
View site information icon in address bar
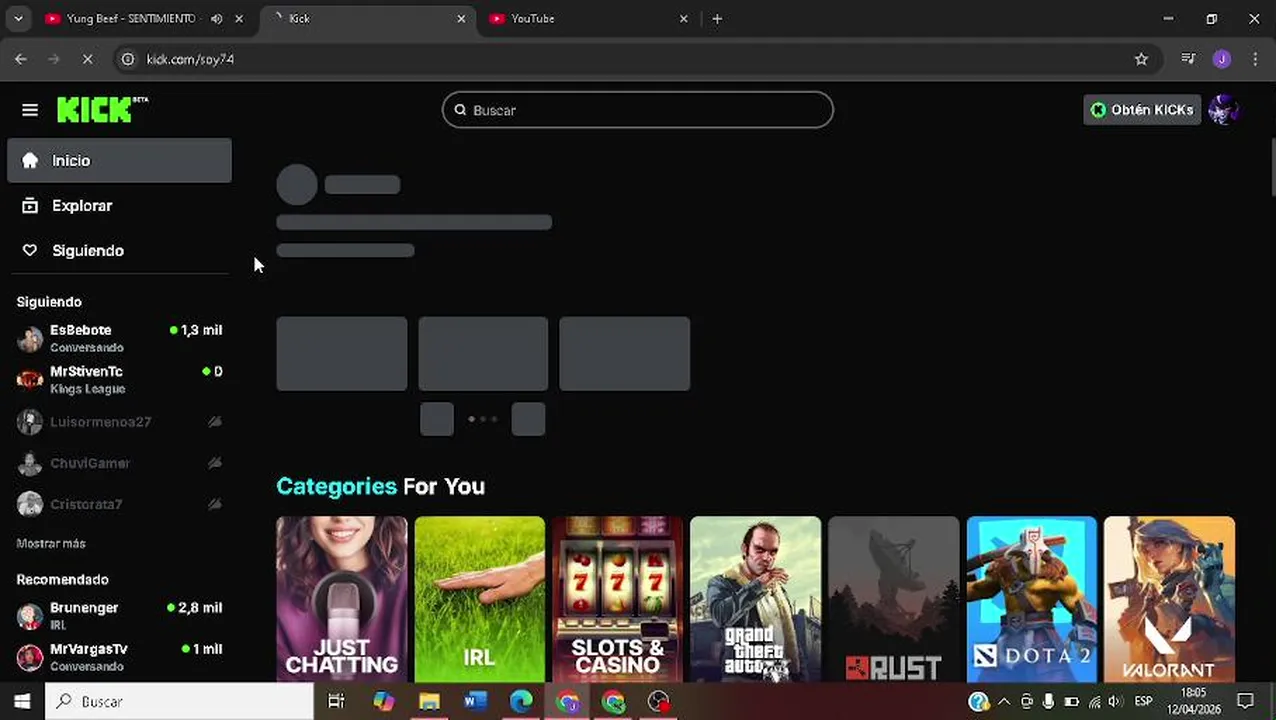click(128, 59)
